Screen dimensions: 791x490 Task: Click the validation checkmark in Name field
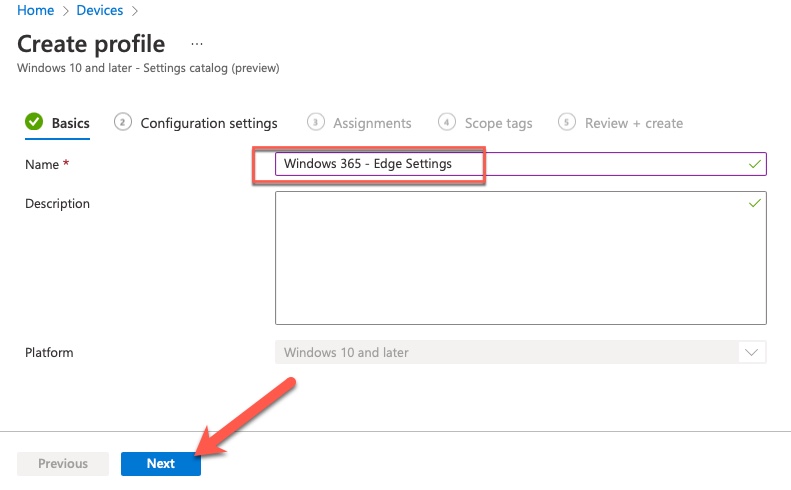(755, 164)
